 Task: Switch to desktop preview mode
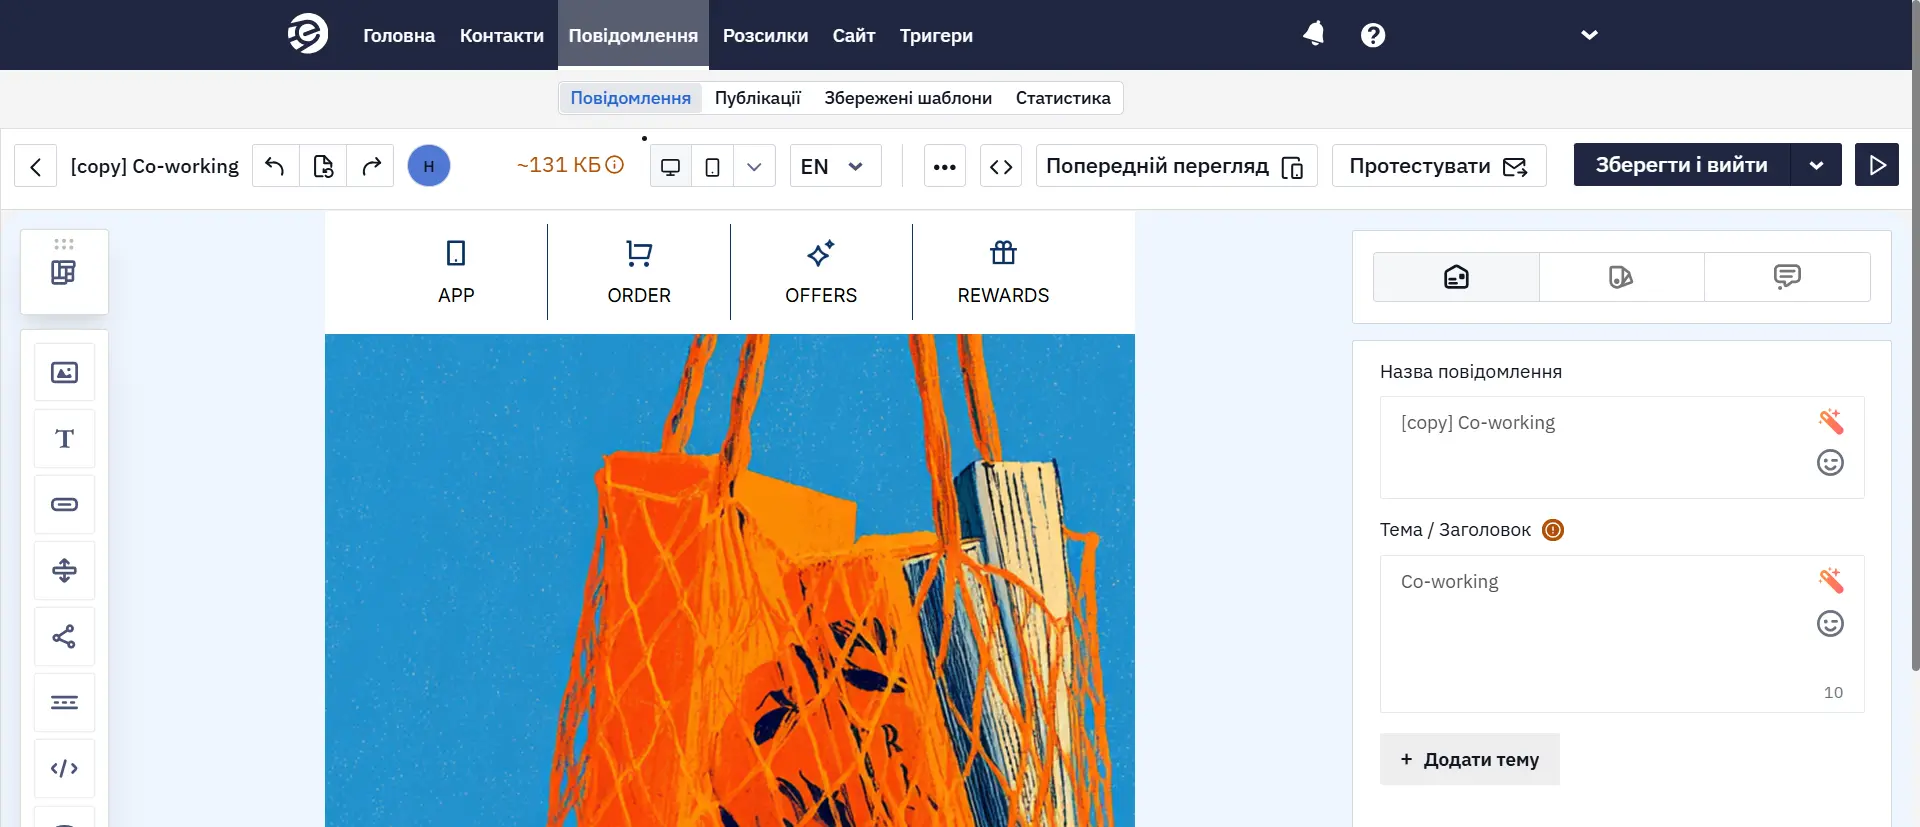coord(671,166)
